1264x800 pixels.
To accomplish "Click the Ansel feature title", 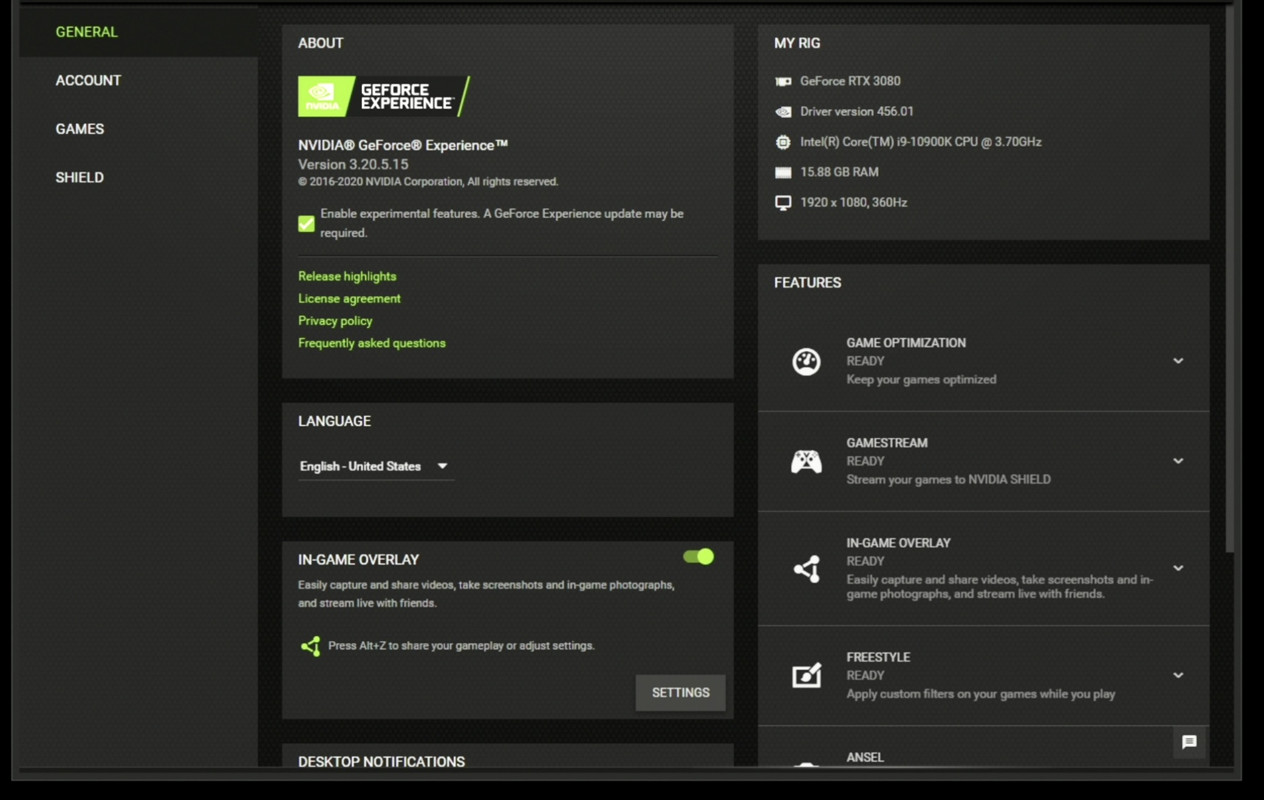I will click(865, 758).
